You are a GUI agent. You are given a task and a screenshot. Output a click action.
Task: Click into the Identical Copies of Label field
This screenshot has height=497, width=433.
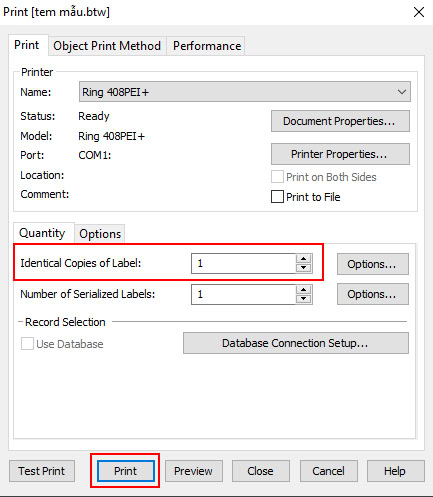tap(243, 263)
